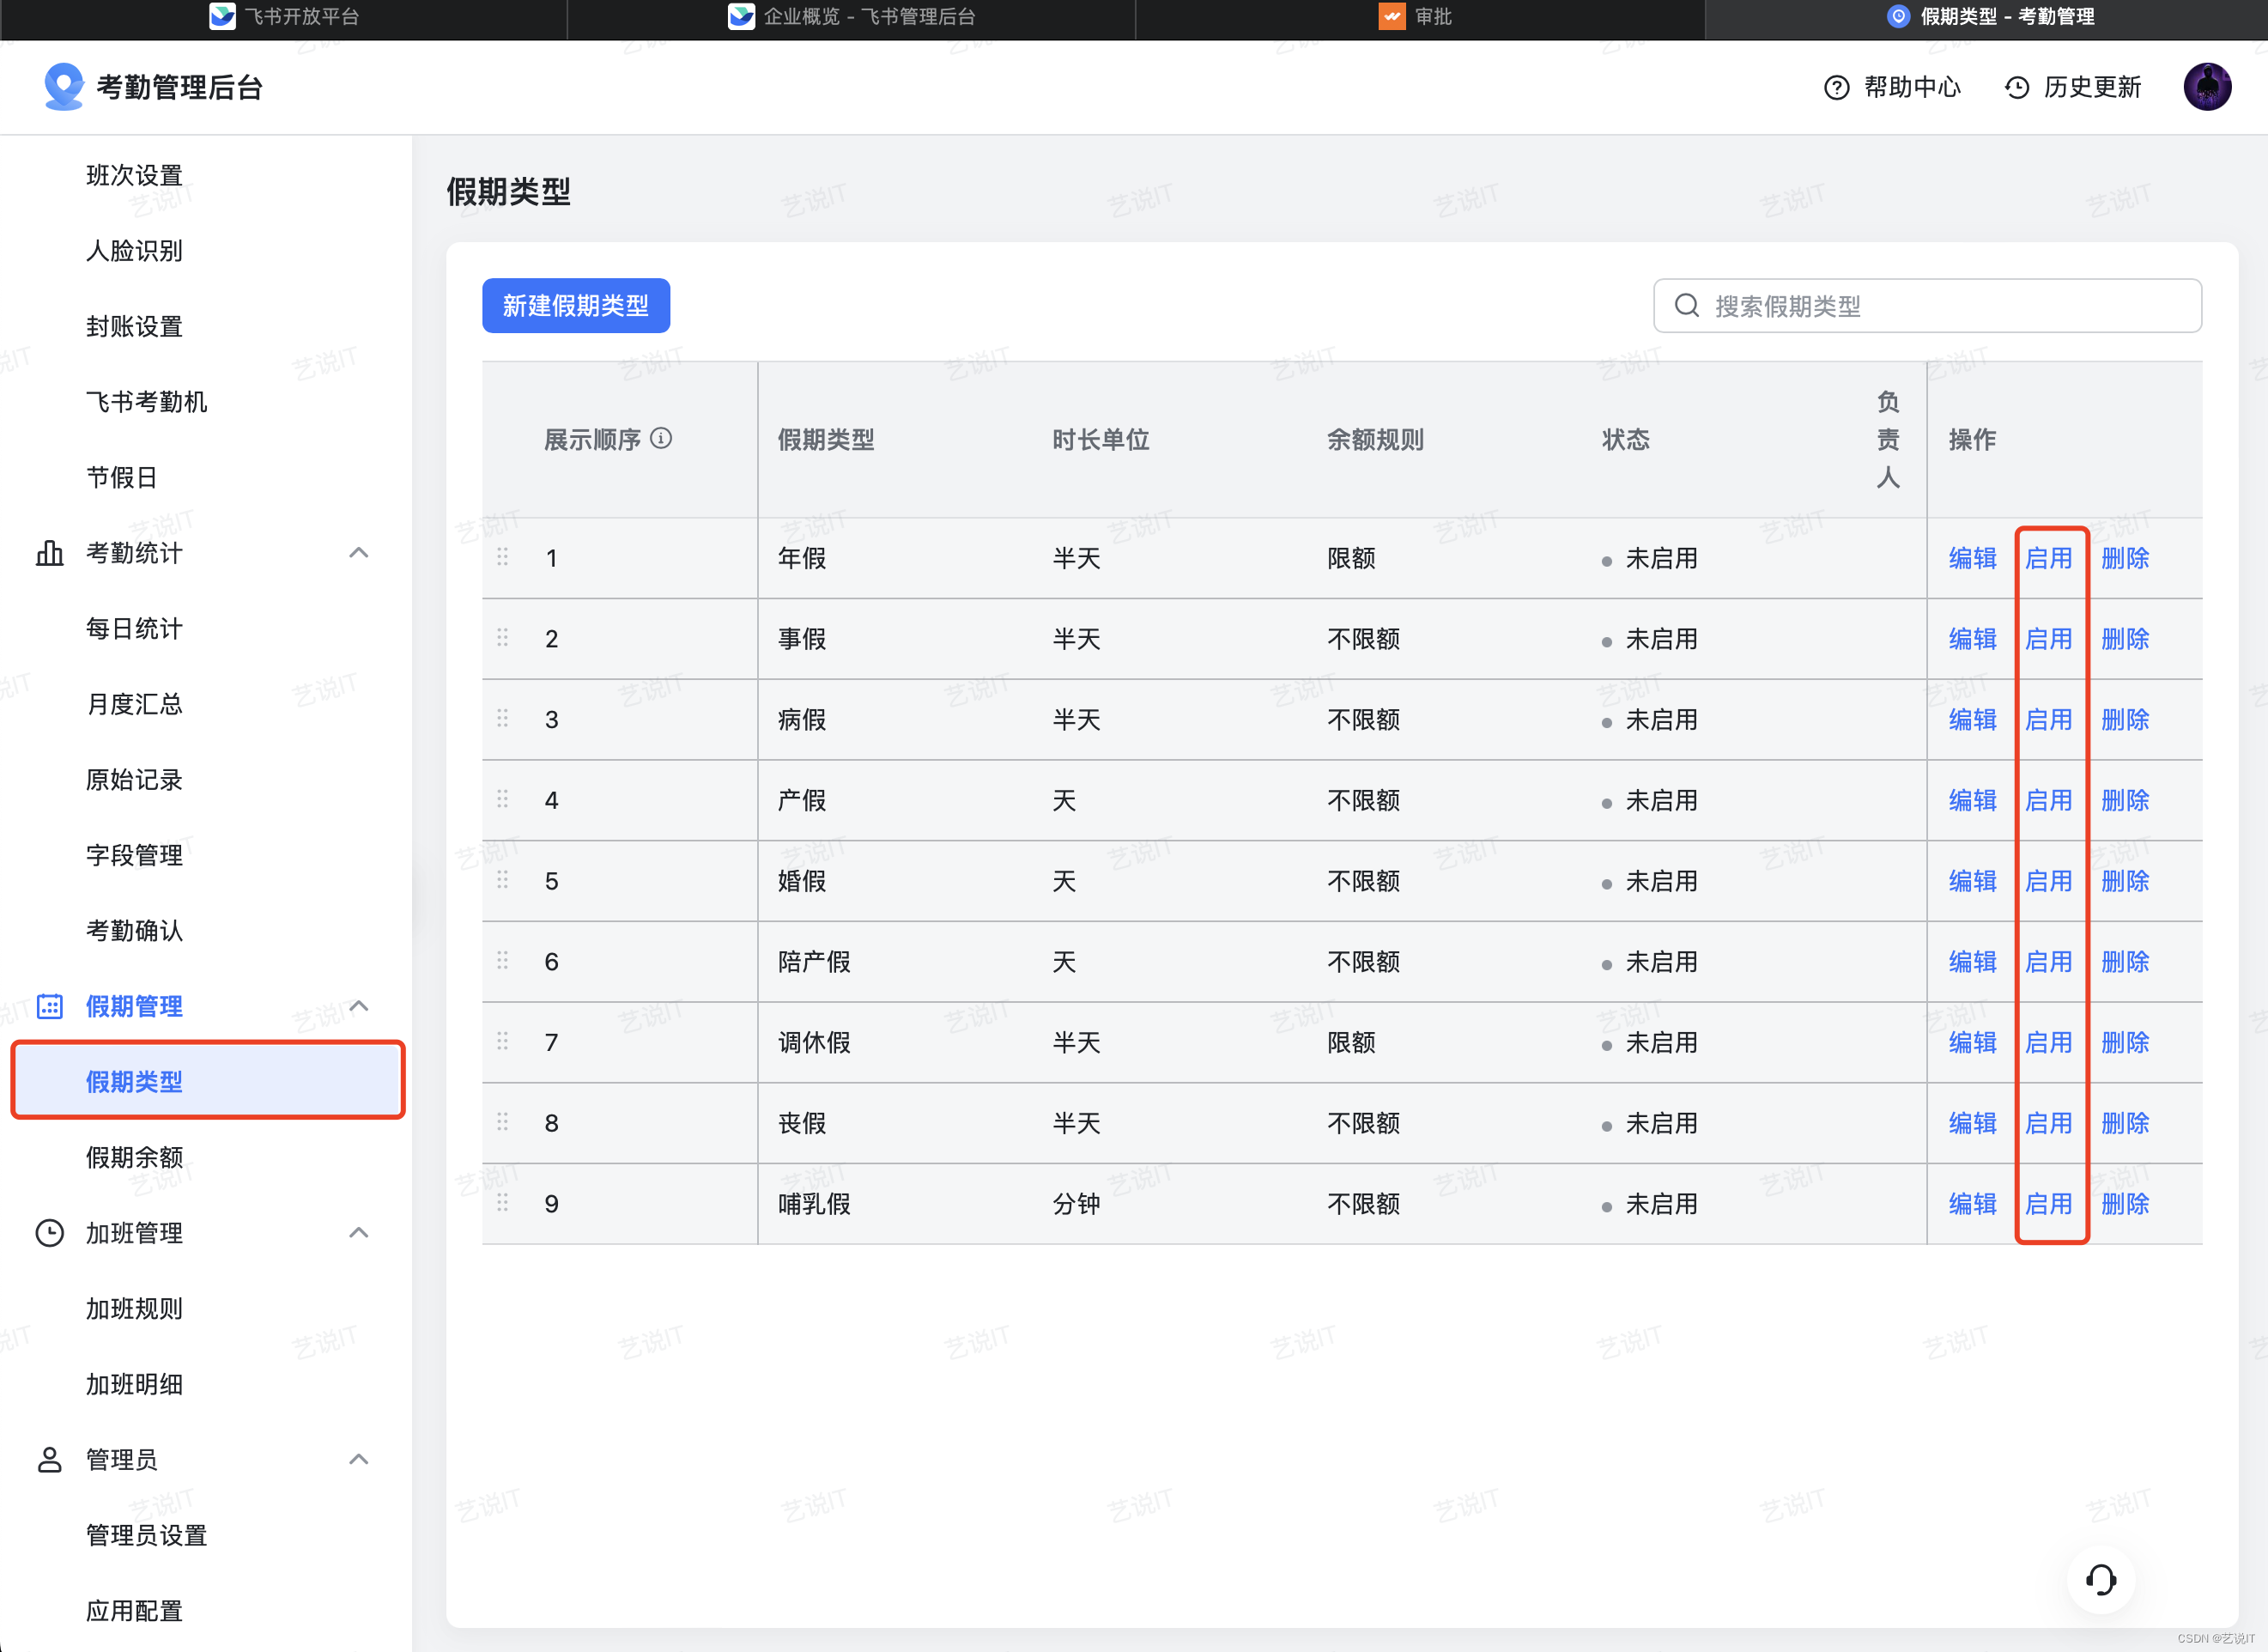Click the user avatar in the header
Image resolution: width=2268 pixels, height=1652 pixels.
[2207, 87]
